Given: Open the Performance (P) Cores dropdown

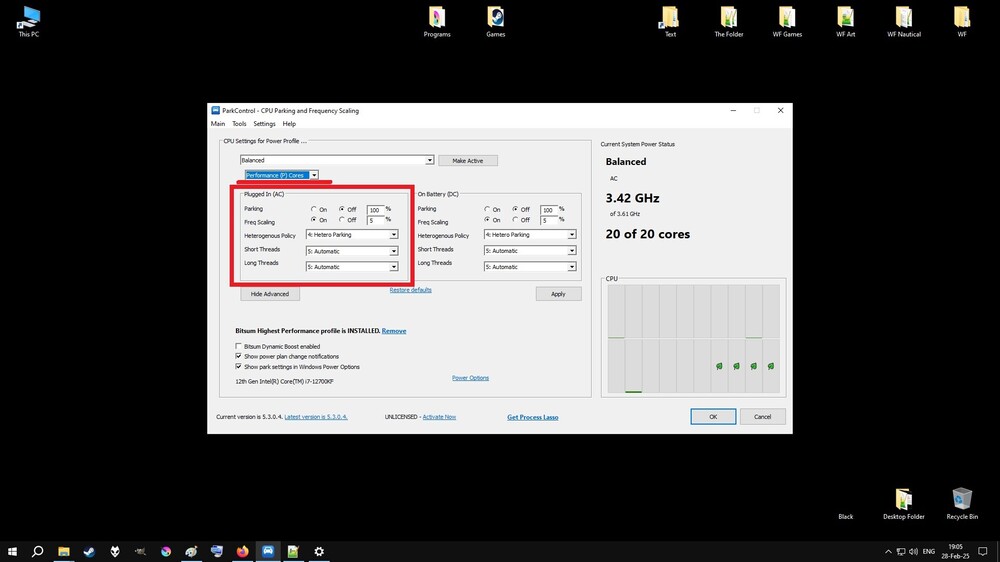Looking at the screenshot, I should pyautogui.click(x=281, y=175).
